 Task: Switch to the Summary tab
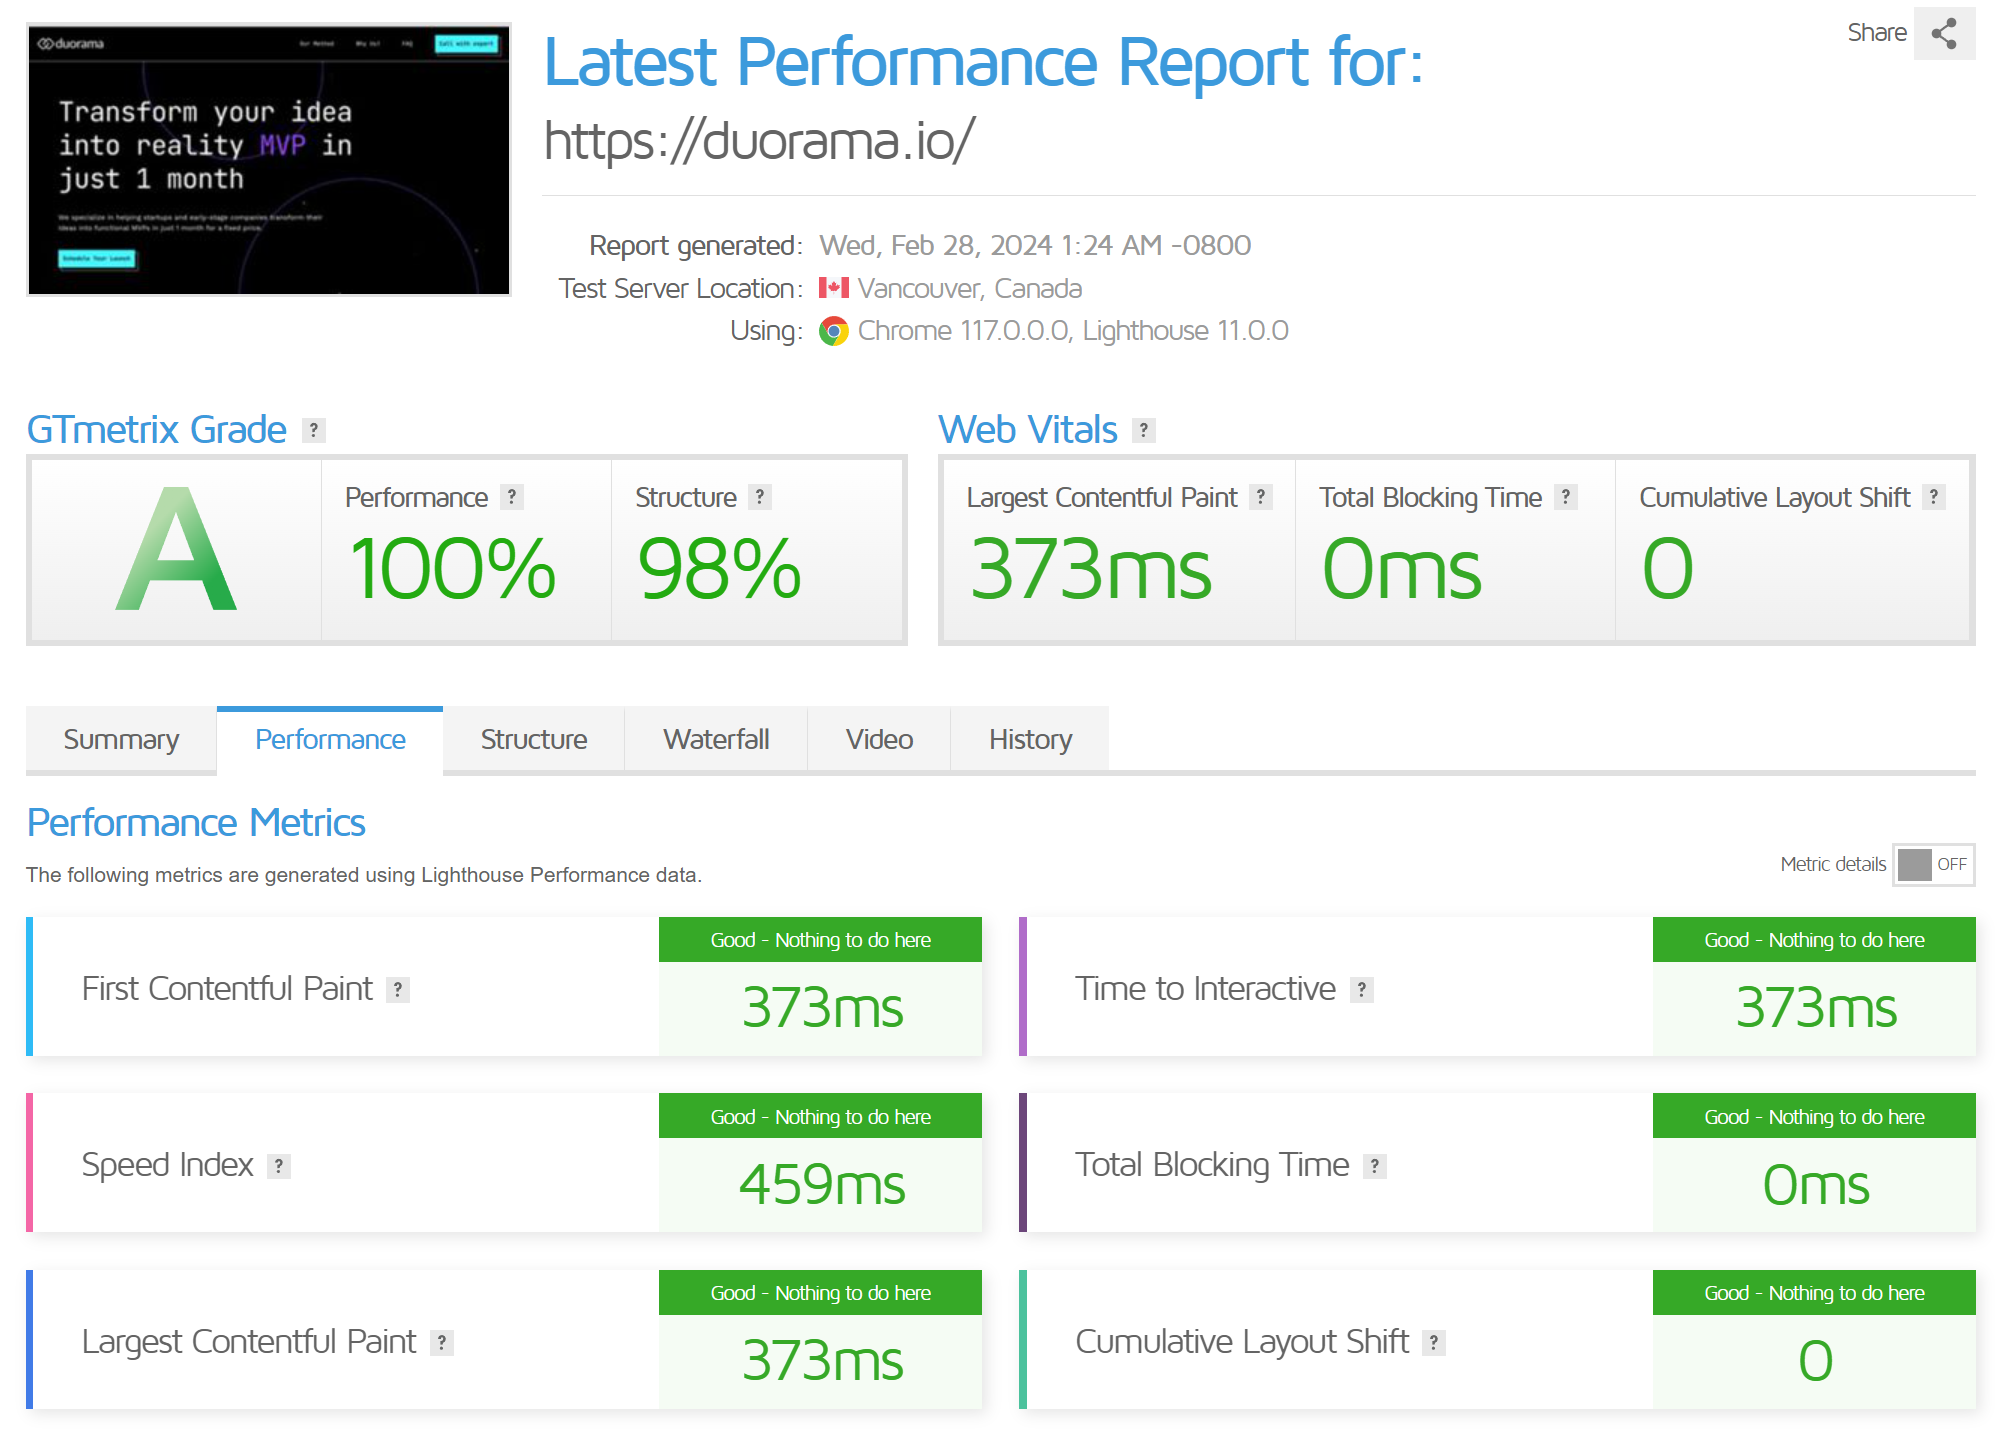[121, 740]
